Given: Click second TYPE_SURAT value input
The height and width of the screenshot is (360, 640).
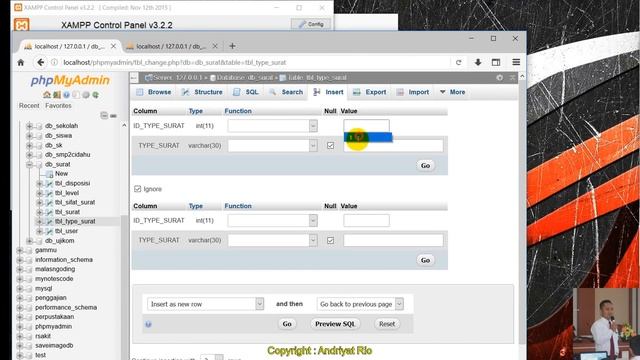Looking at the screenshot, I should click(x=393, y=240).
